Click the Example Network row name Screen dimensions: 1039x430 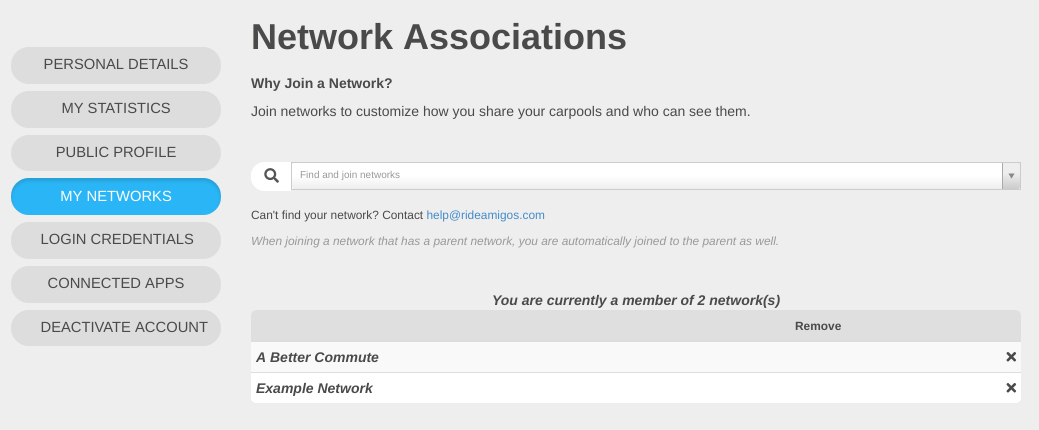coord(314,389)
